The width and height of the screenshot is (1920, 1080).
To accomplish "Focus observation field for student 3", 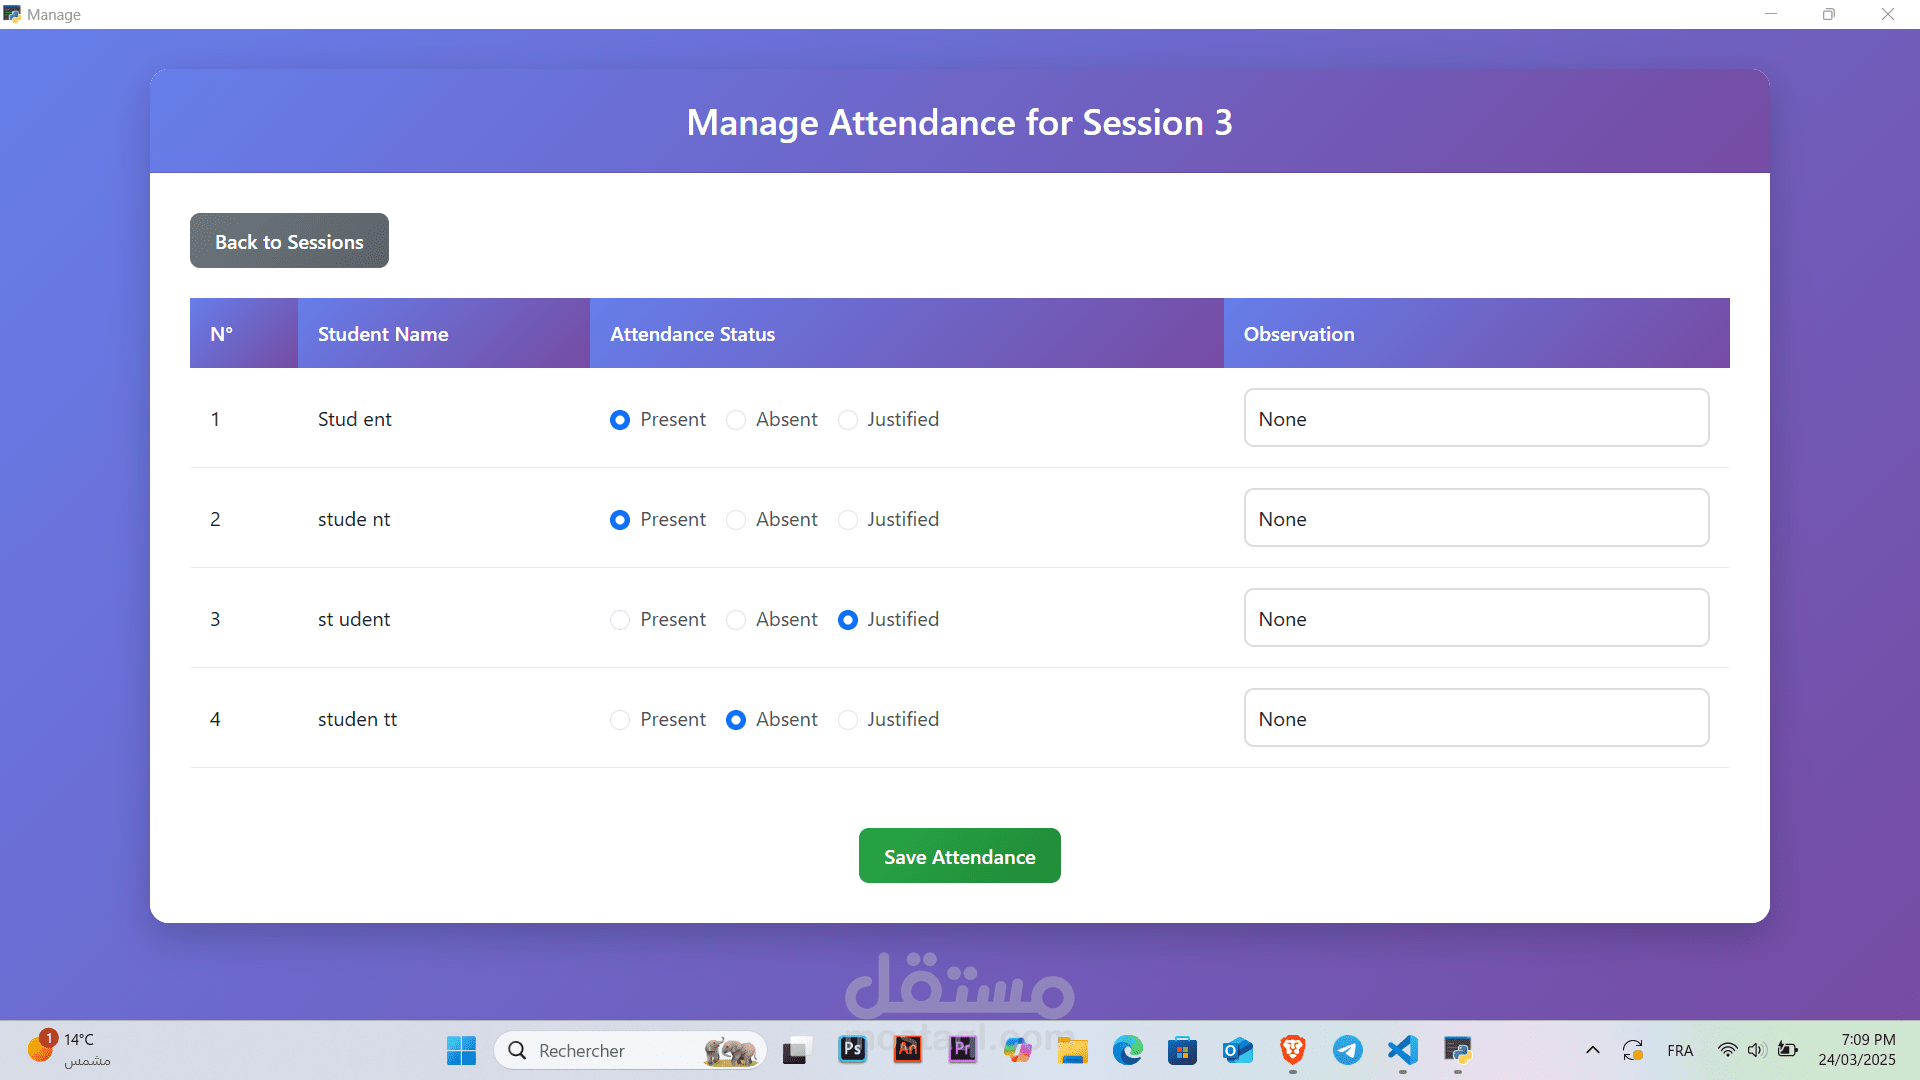I will click(x=1476, y=618).
